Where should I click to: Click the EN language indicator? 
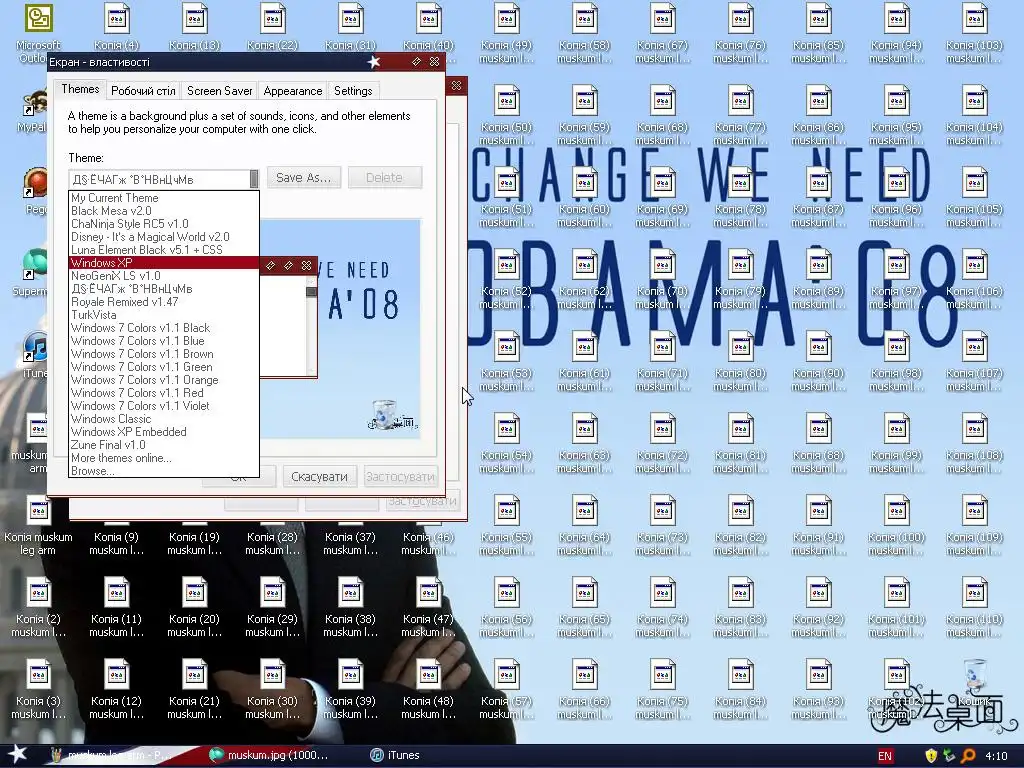885,756
